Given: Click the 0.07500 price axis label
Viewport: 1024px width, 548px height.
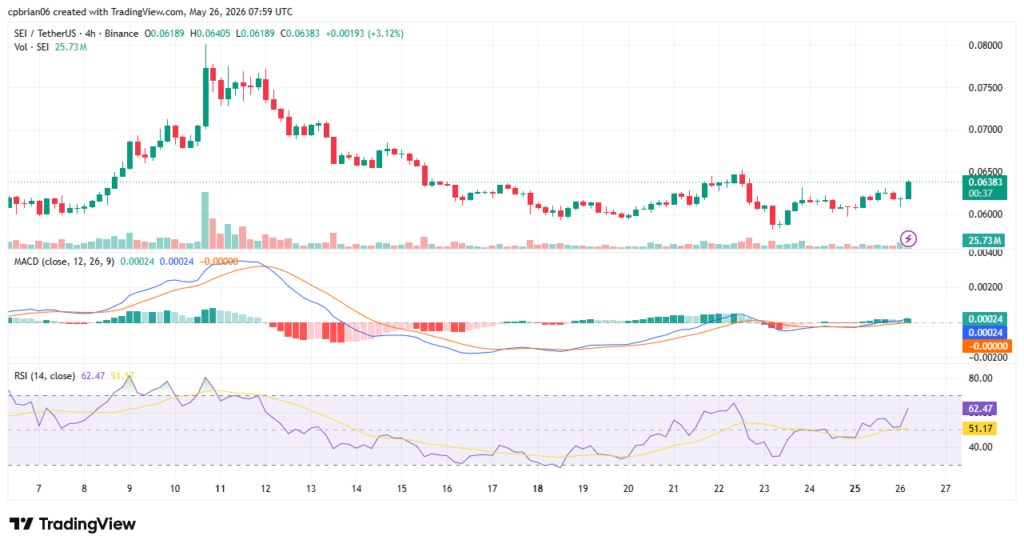Looking at the screenshot, I should click(985, 88).
